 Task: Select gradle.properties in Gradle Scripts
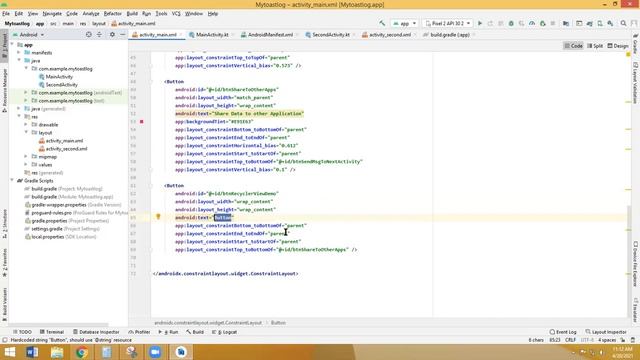point(50,221)
